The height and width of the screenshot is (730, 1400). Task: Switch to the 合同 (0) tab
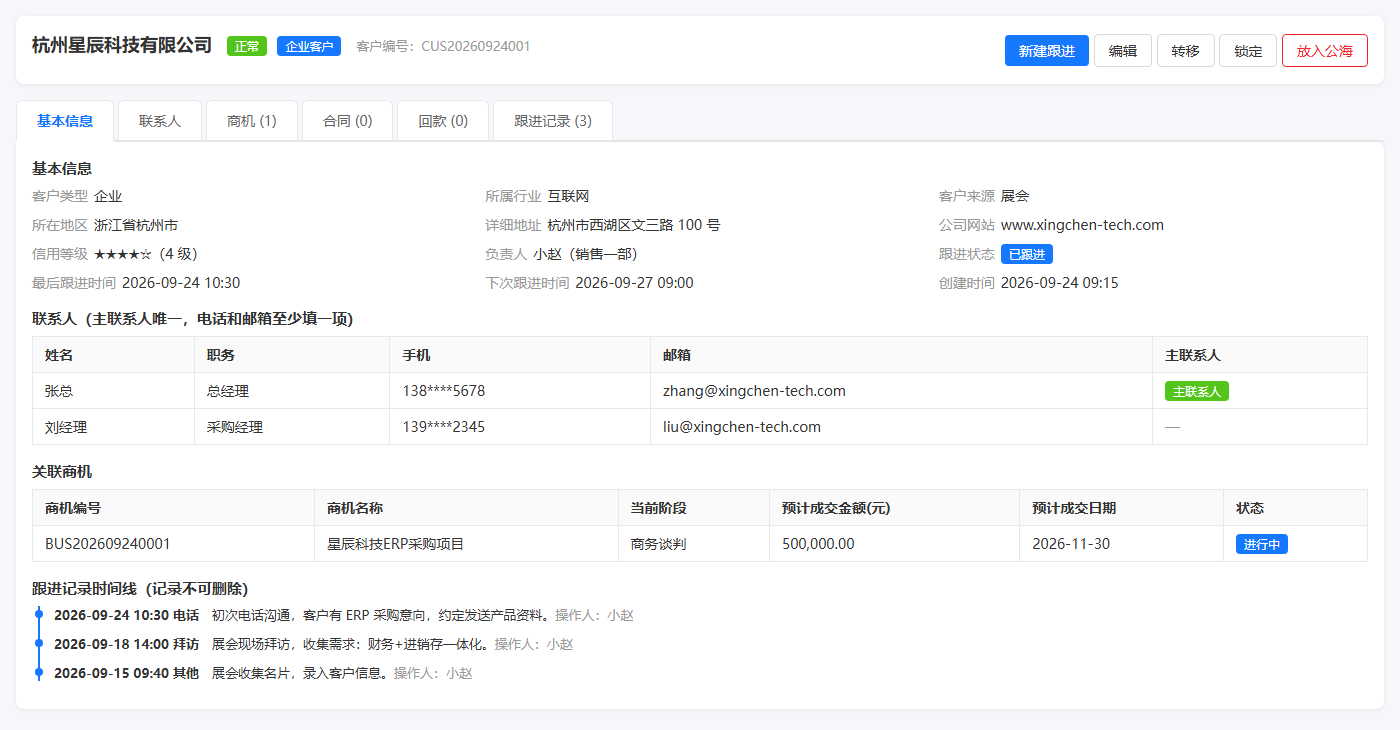point(348,121)
